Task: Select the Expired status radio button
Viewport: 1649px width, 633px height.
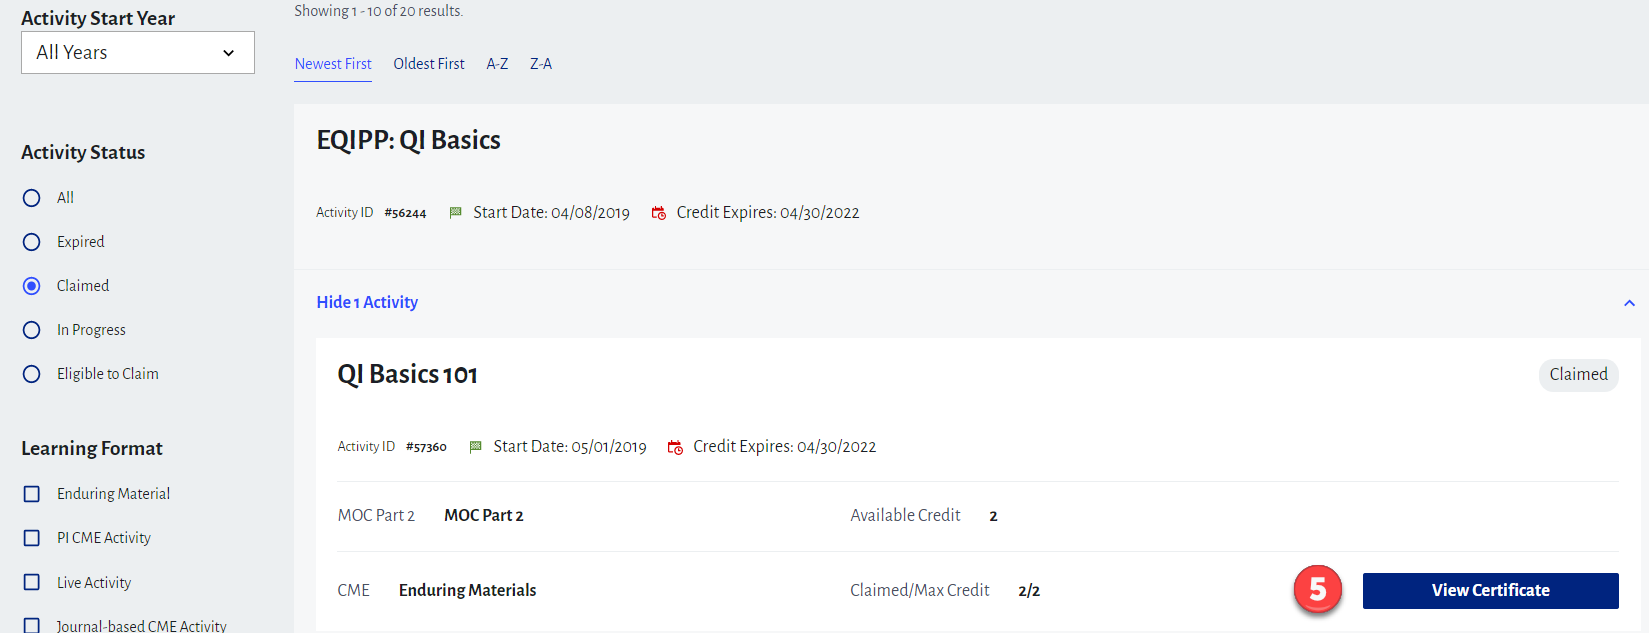Action: tap(32, 242)
